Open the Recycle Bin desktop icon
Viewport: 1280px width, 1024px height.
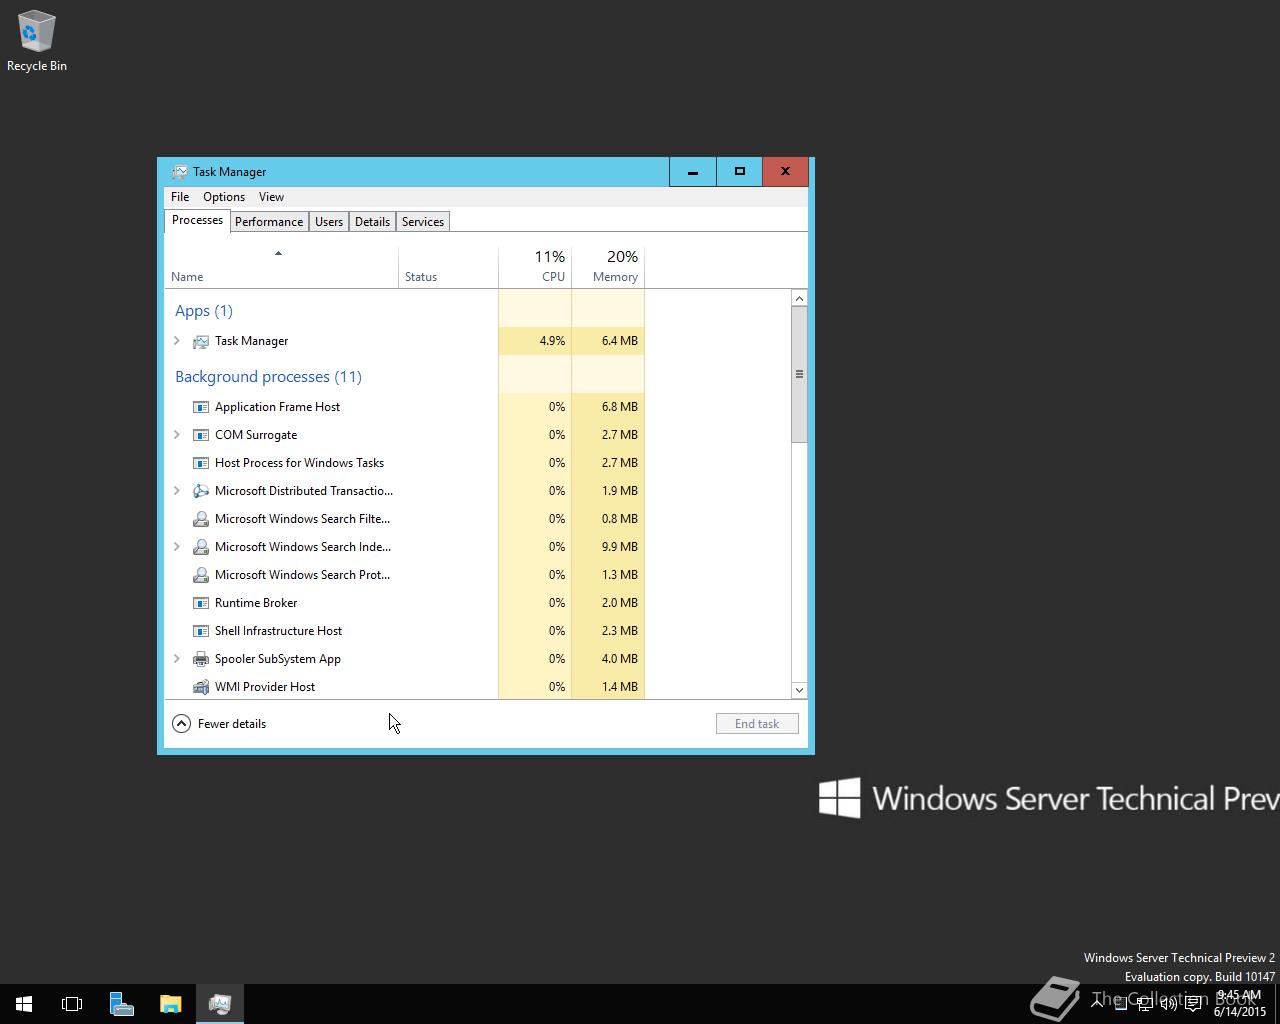(x=37, y=41)
